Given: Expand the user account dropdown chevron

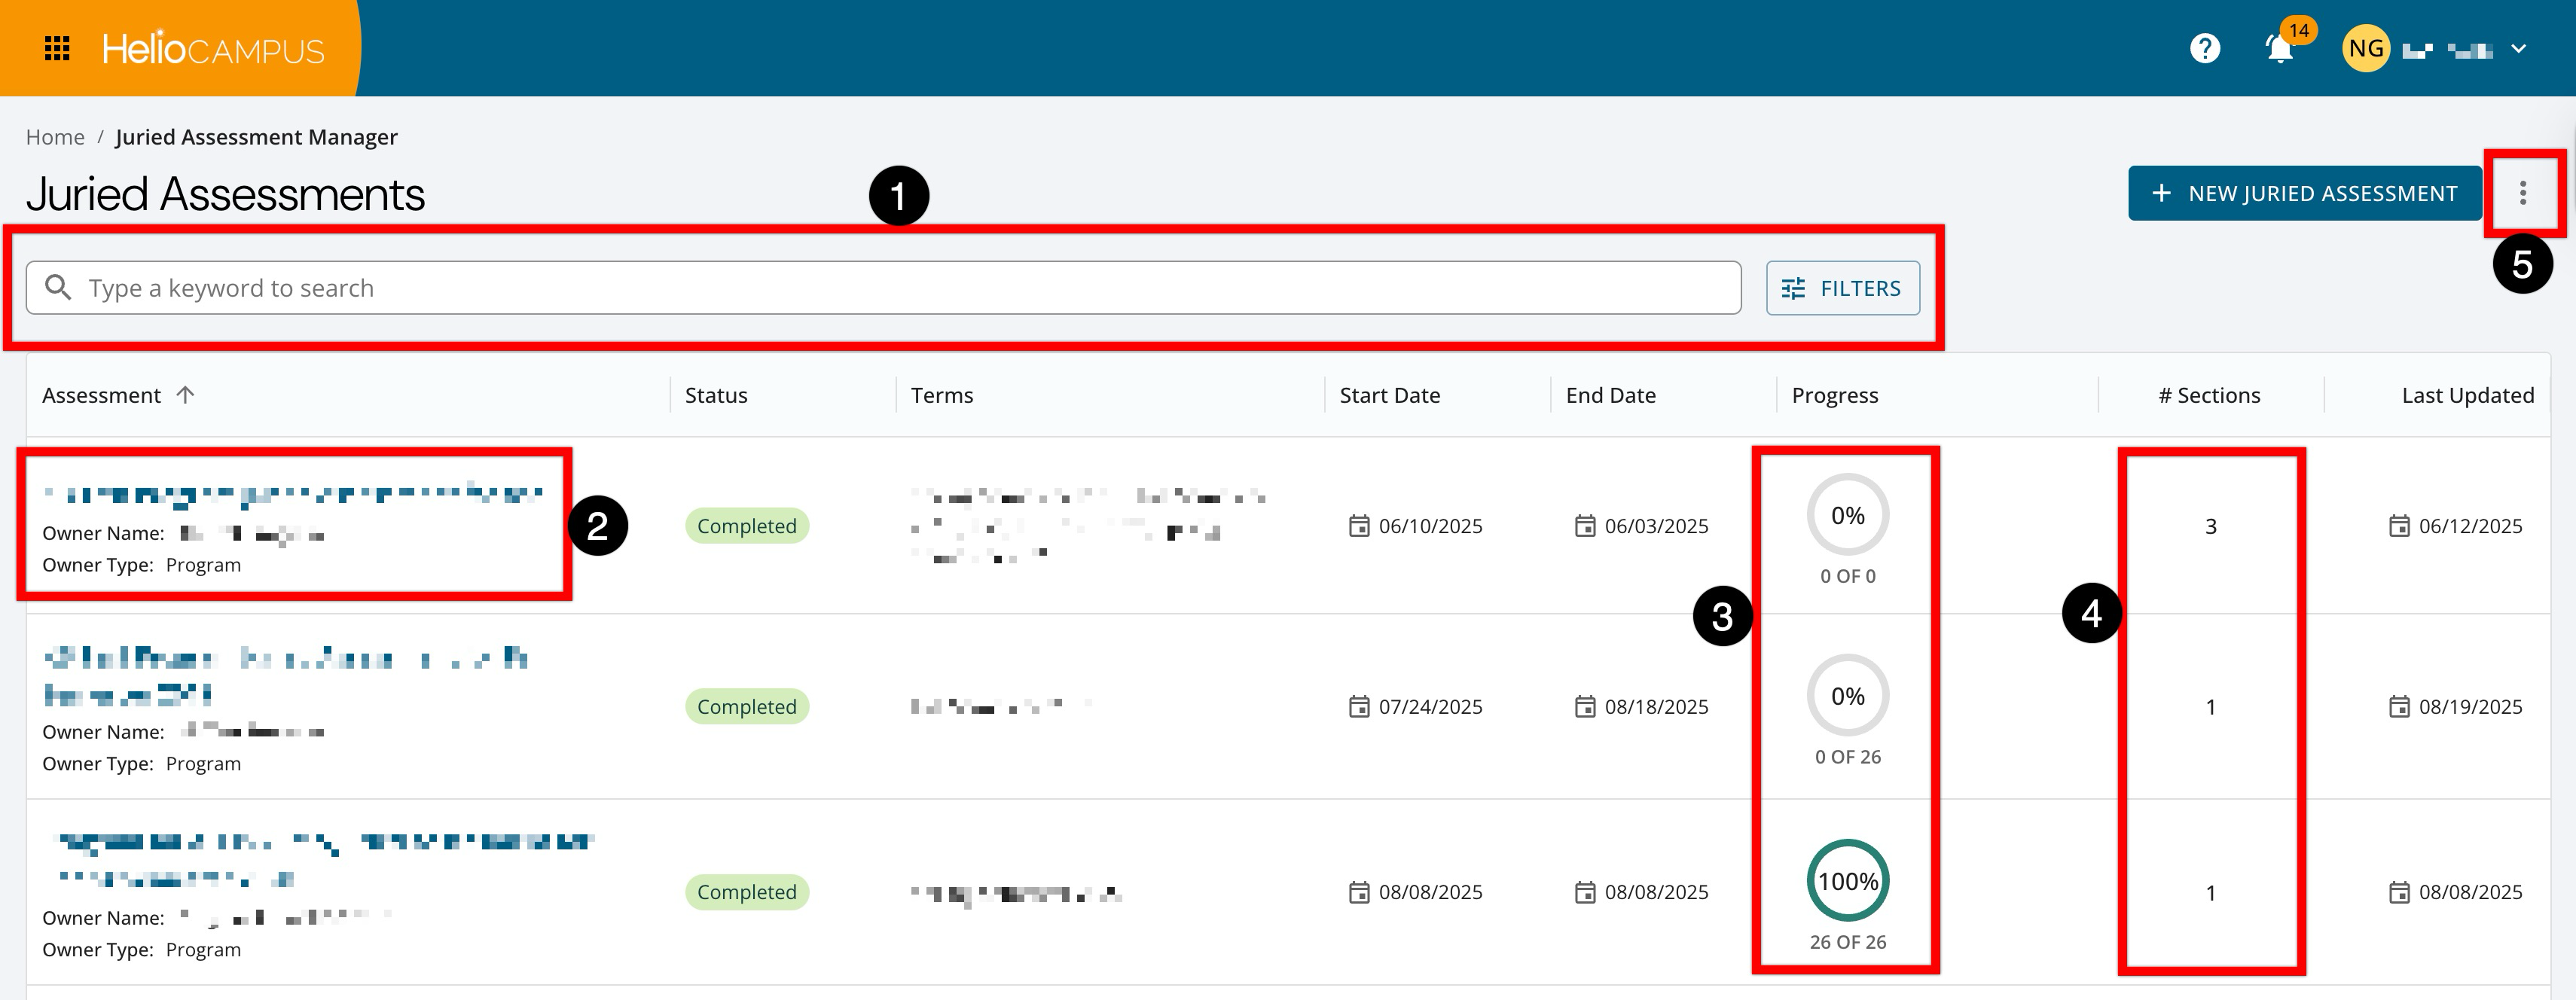Looking at the screenshot, I should (2518, 48).
